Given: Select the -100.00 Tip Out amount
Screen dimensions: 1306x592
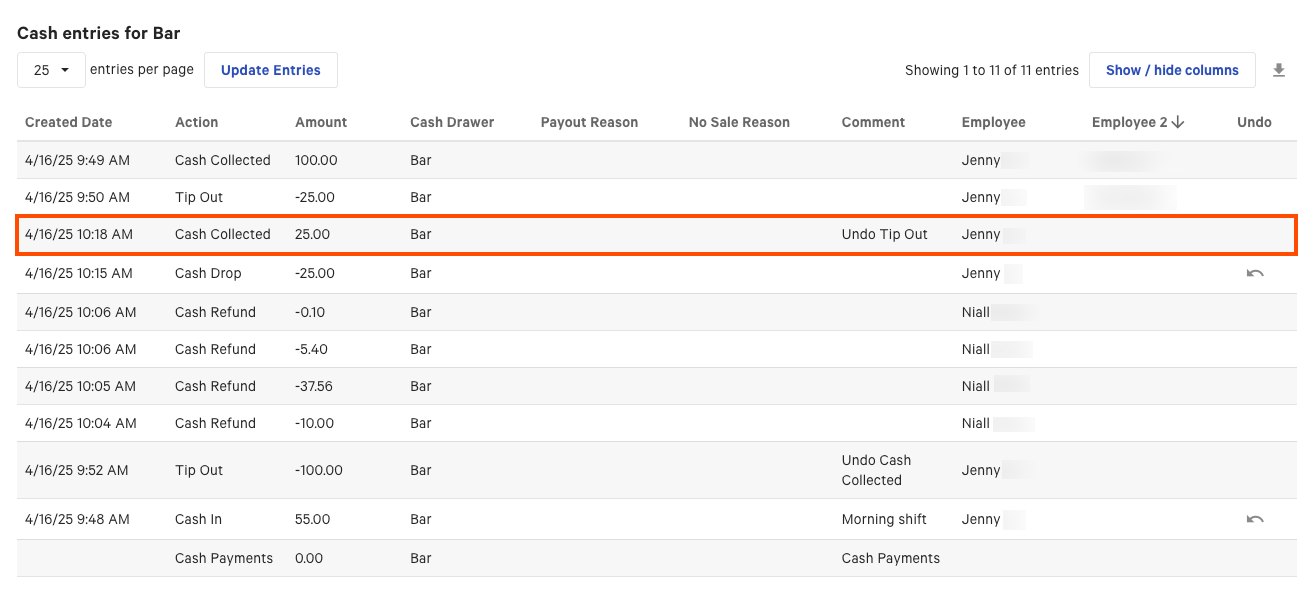Looking at the screenshot, I should click(x=319, y=470).
